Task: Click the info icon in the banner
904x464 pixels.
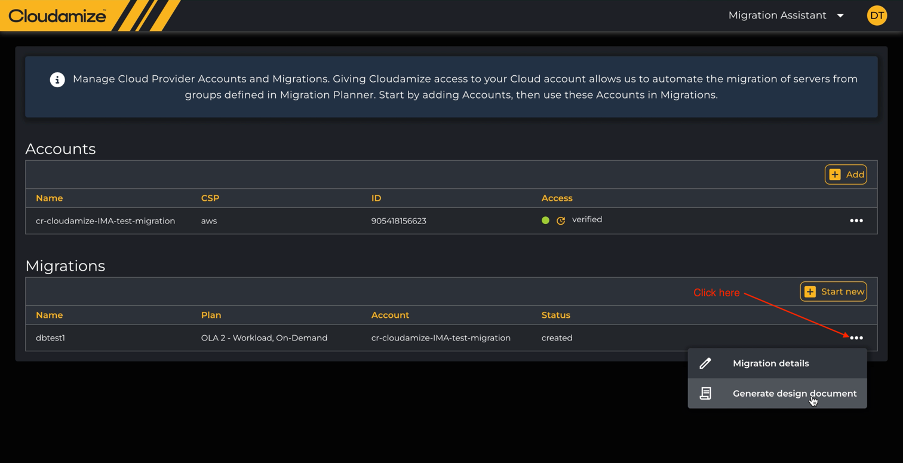Action: point(58,79)
